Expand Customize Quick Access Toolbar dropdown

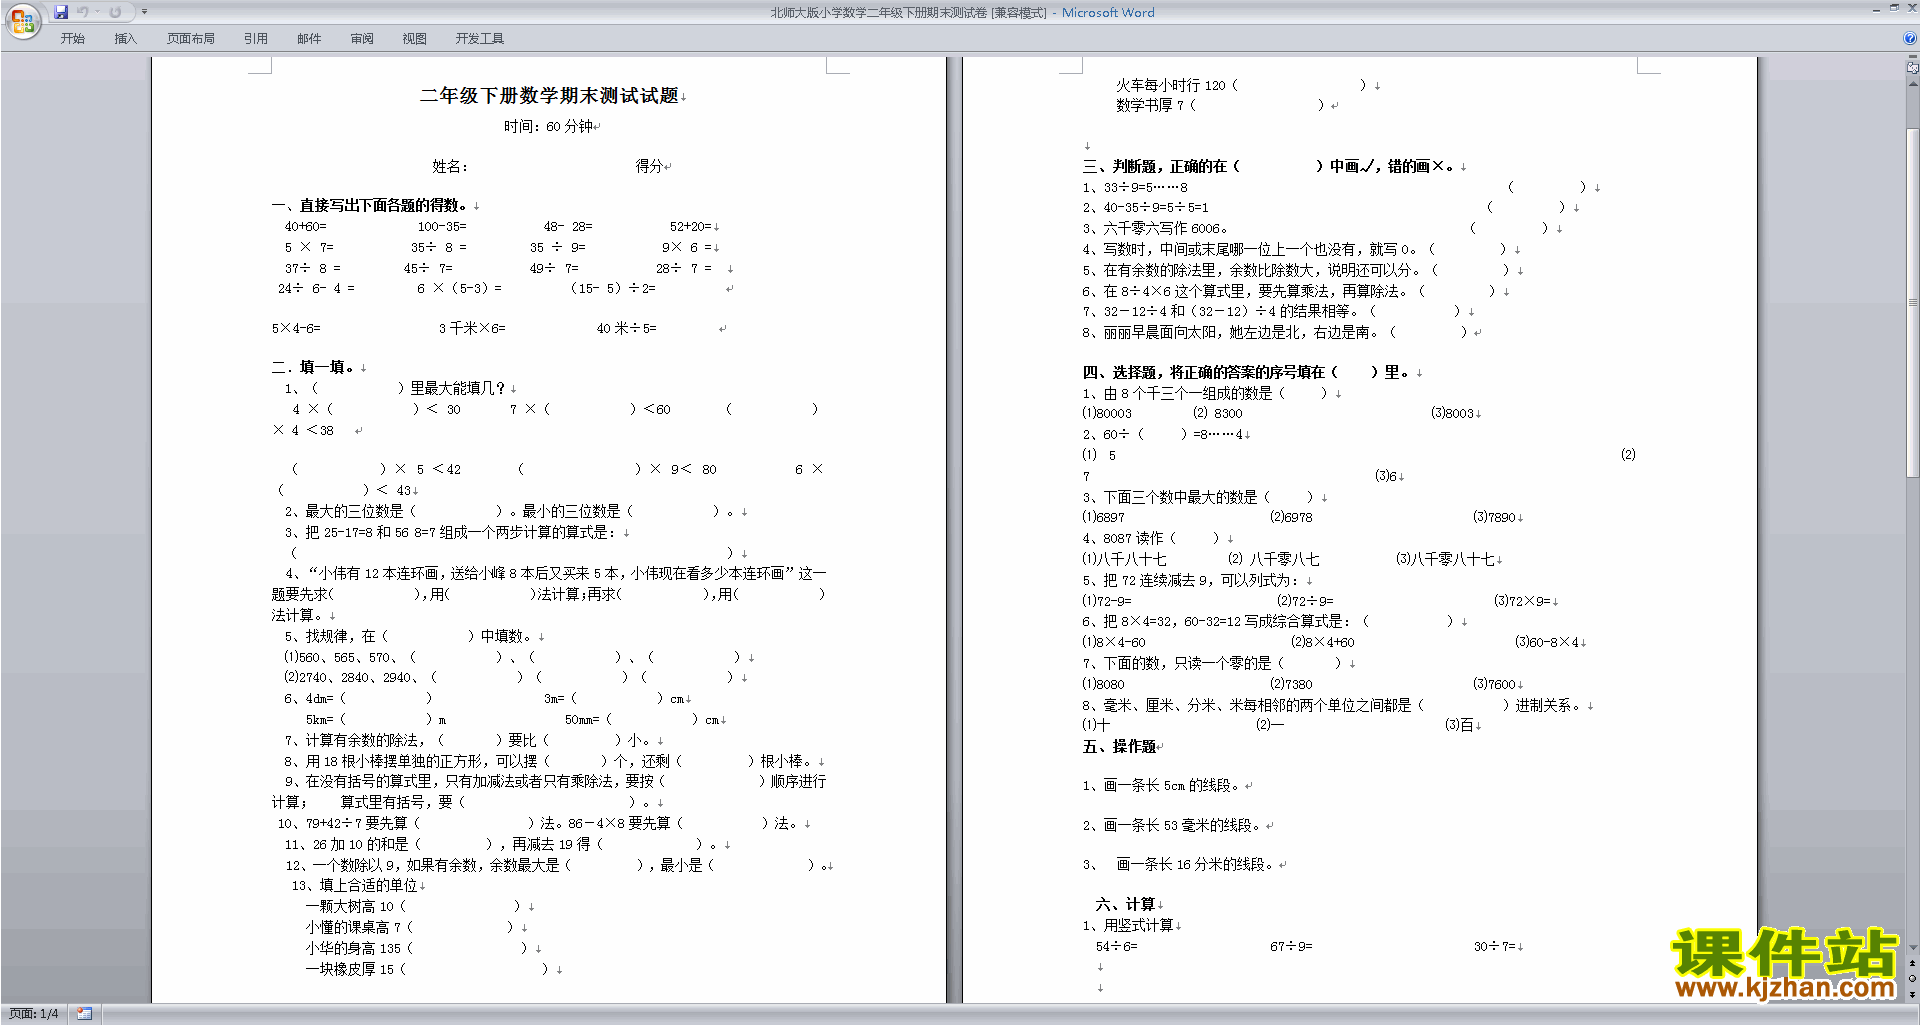click(x=144, y=12)
